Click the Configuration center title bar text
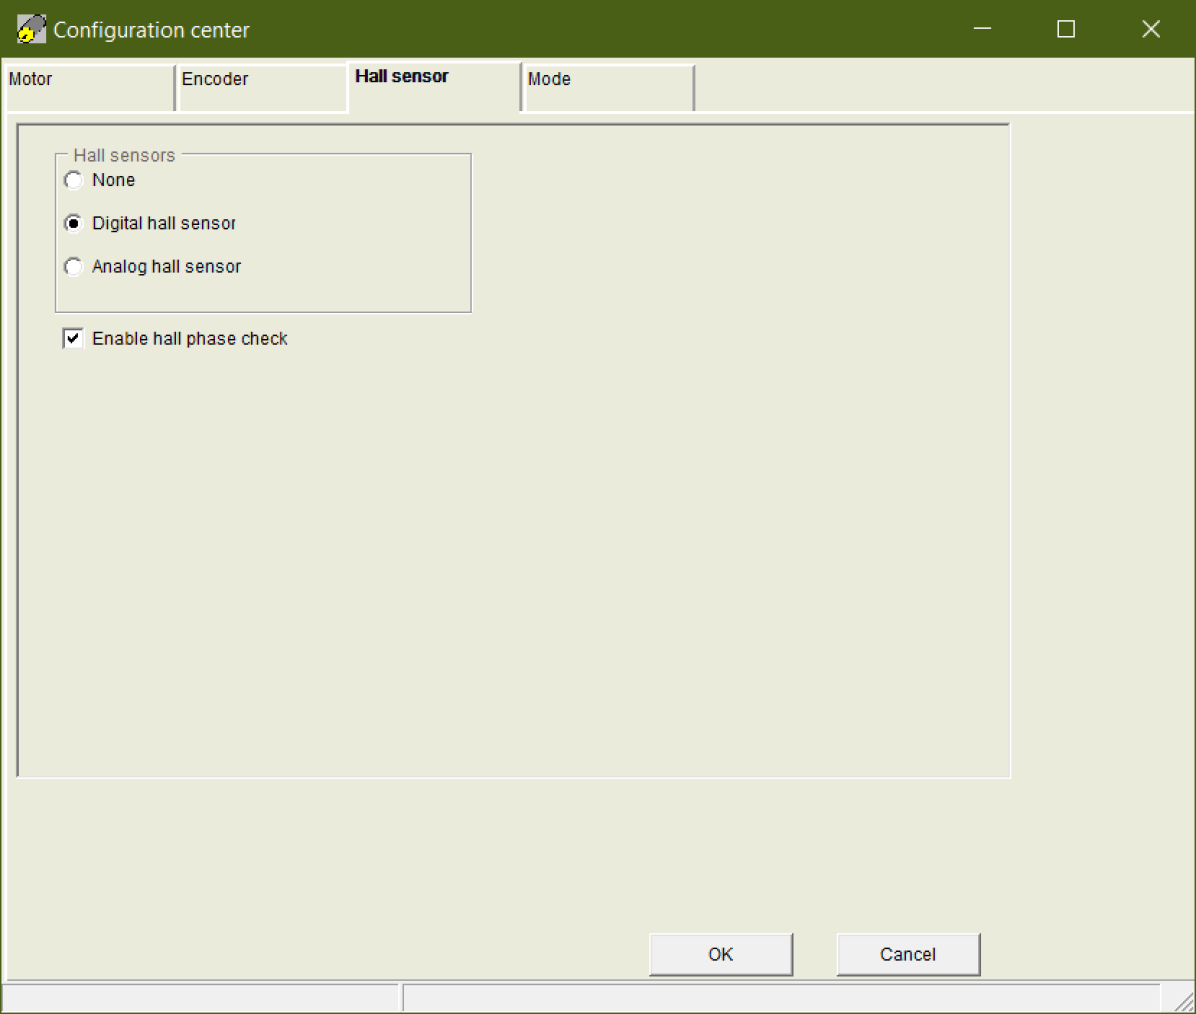The width and height of the screenshot is (1196, 1014). tap(151, 30)
